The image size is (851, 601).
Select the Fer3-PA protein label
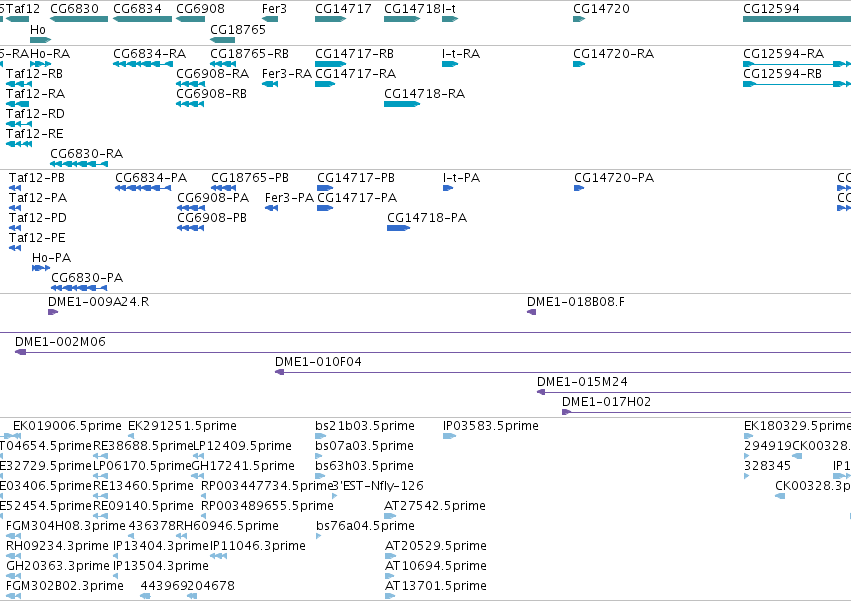point(289,198)
